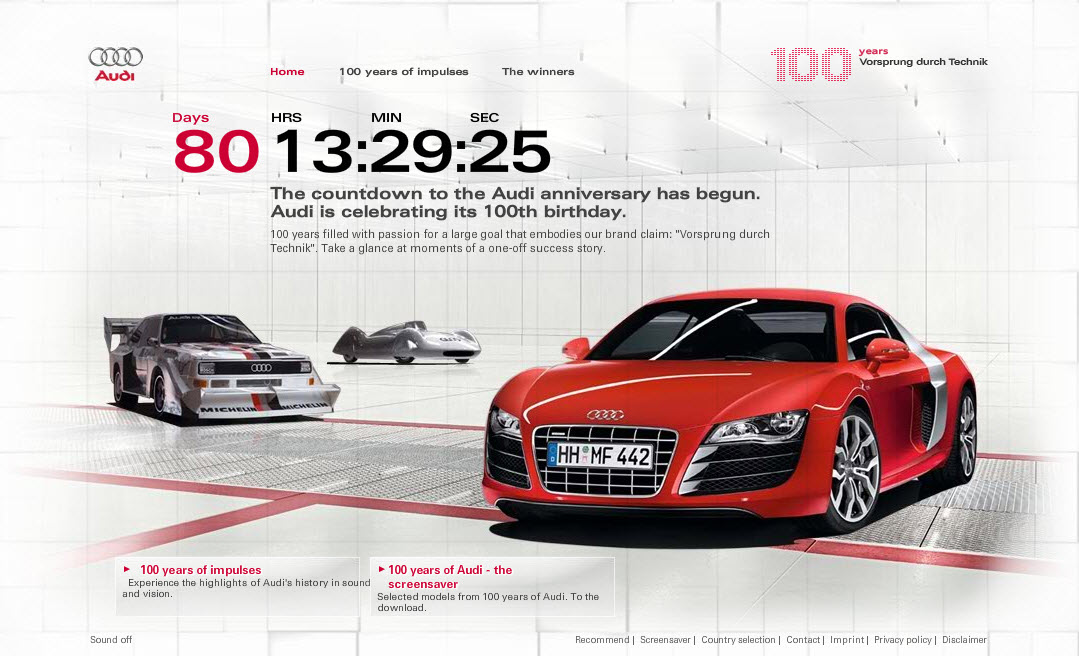This screenshot has width=1079, height=656.
Task: Click the Audi four-rings logo
Action: tap(116, 64)
